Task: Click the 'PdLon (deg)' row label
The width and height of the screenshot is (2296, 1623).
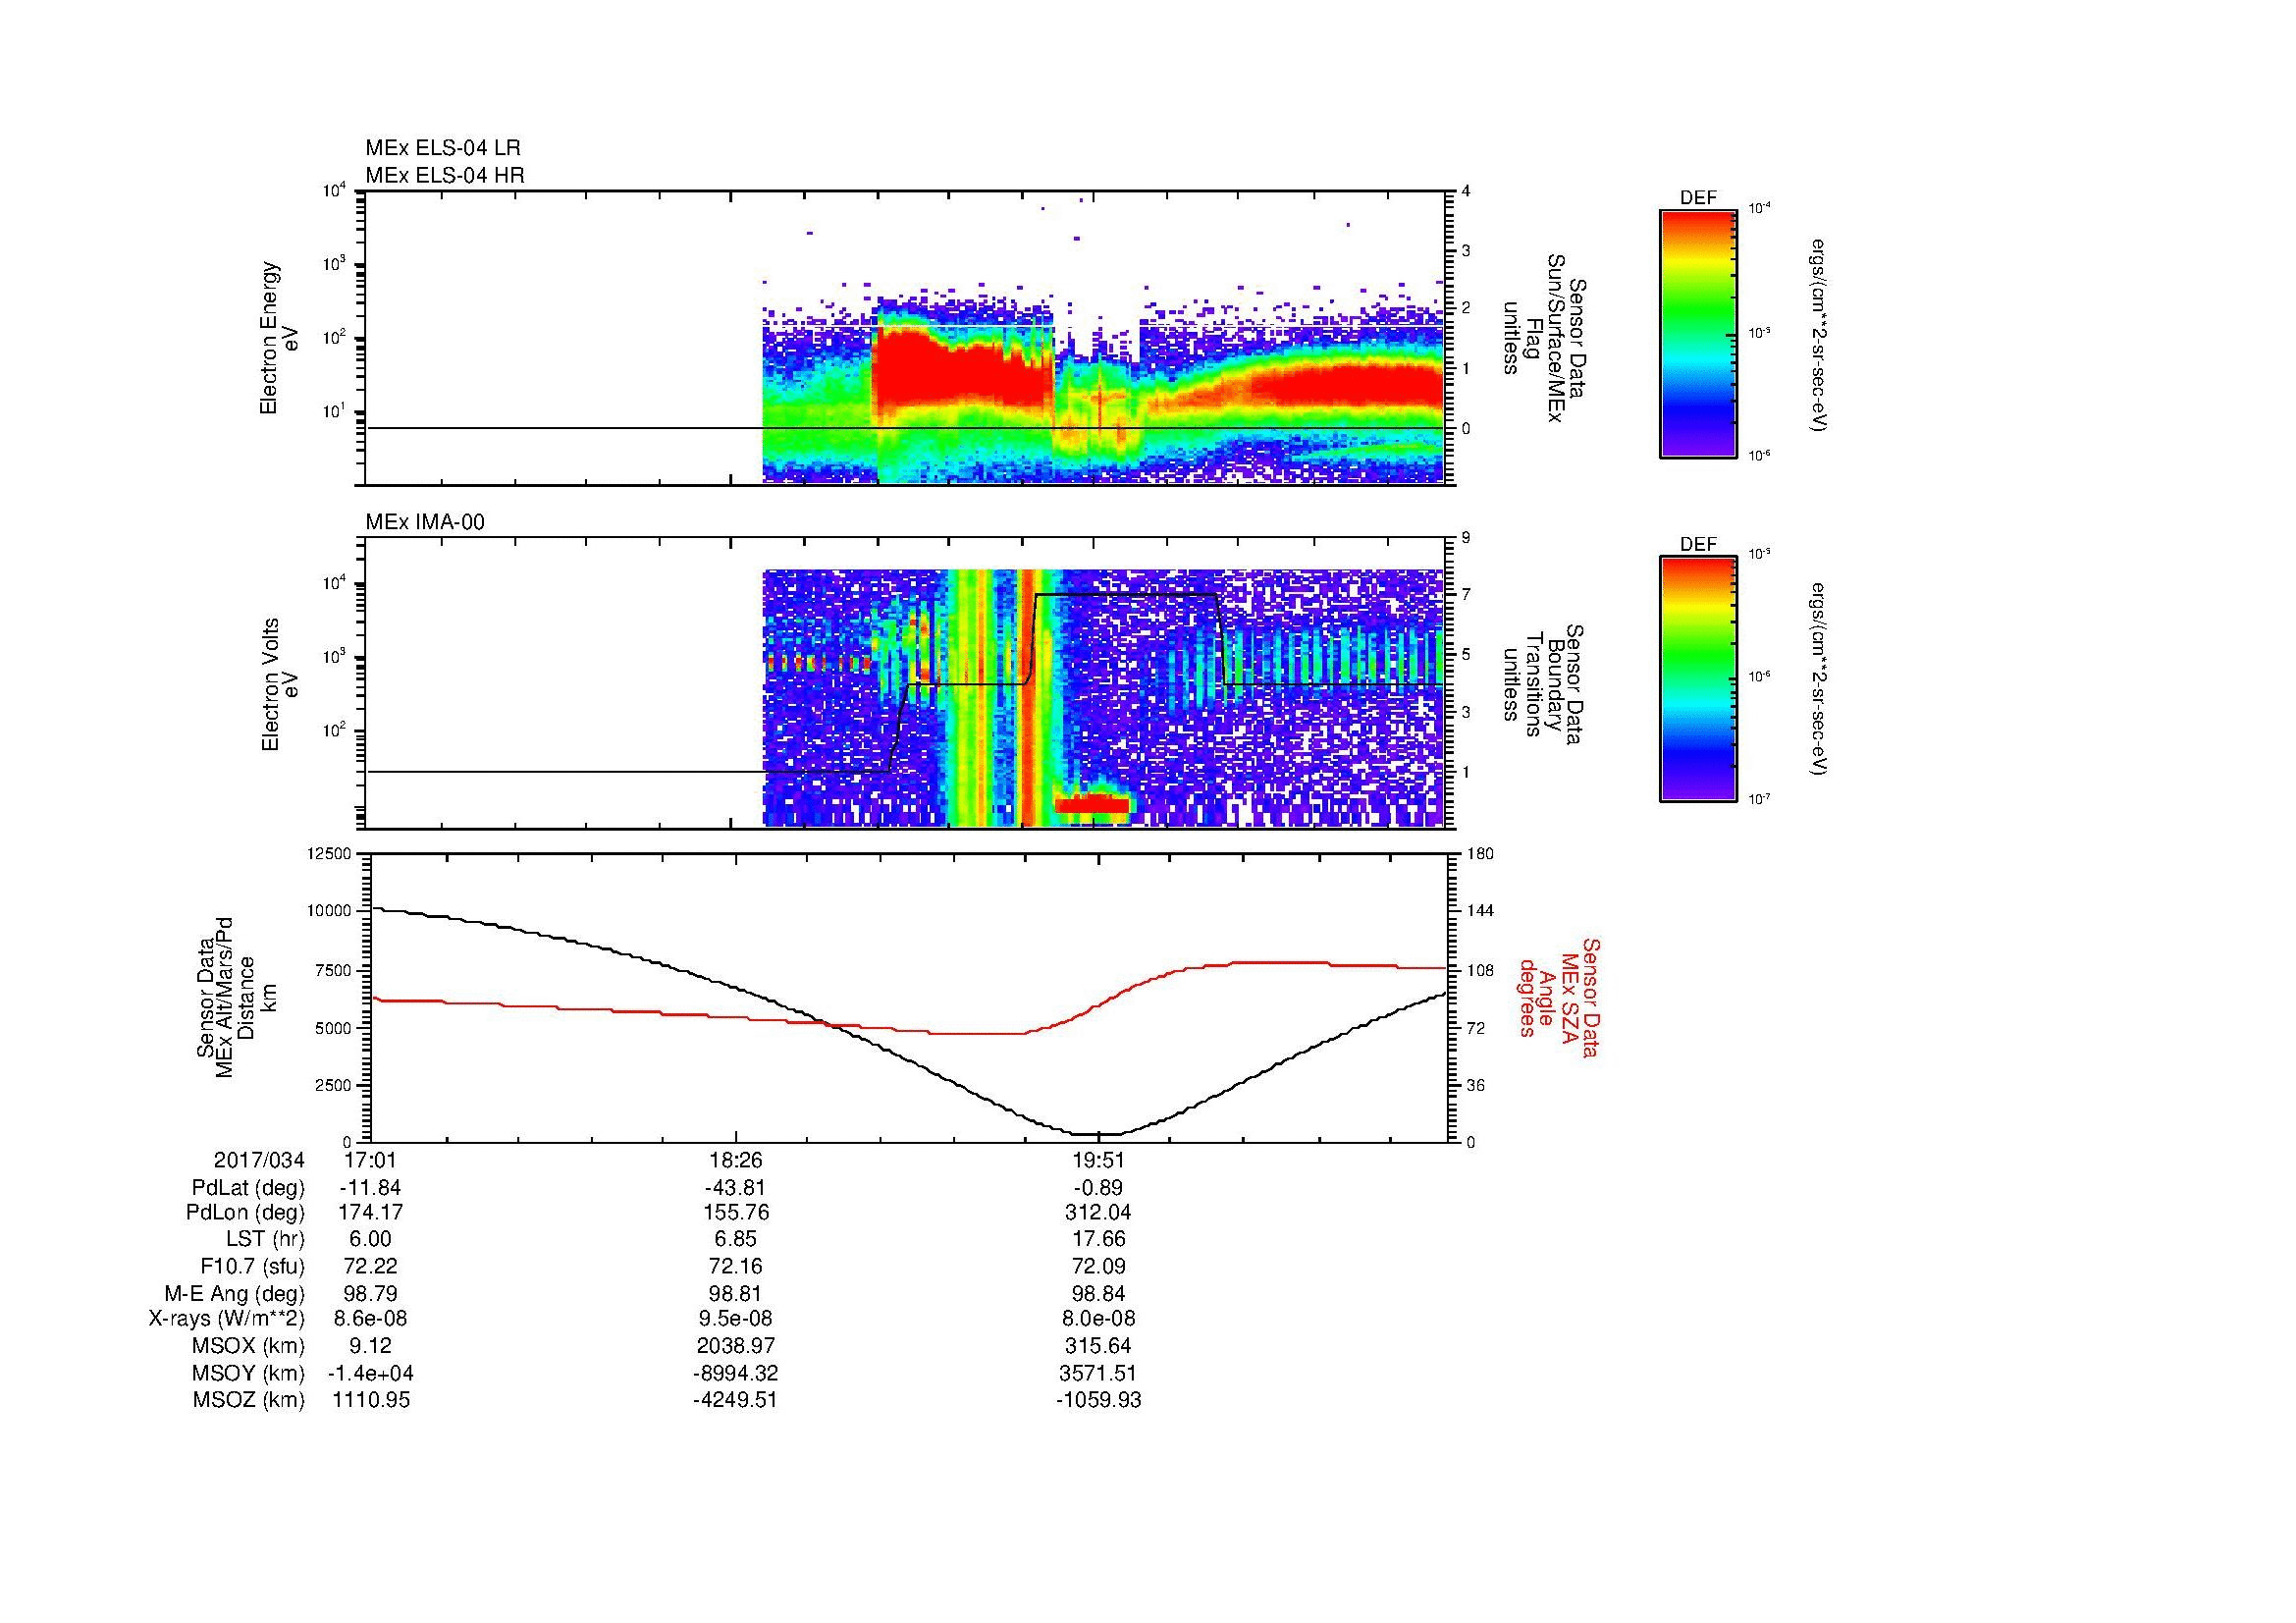Action: 246,1213
